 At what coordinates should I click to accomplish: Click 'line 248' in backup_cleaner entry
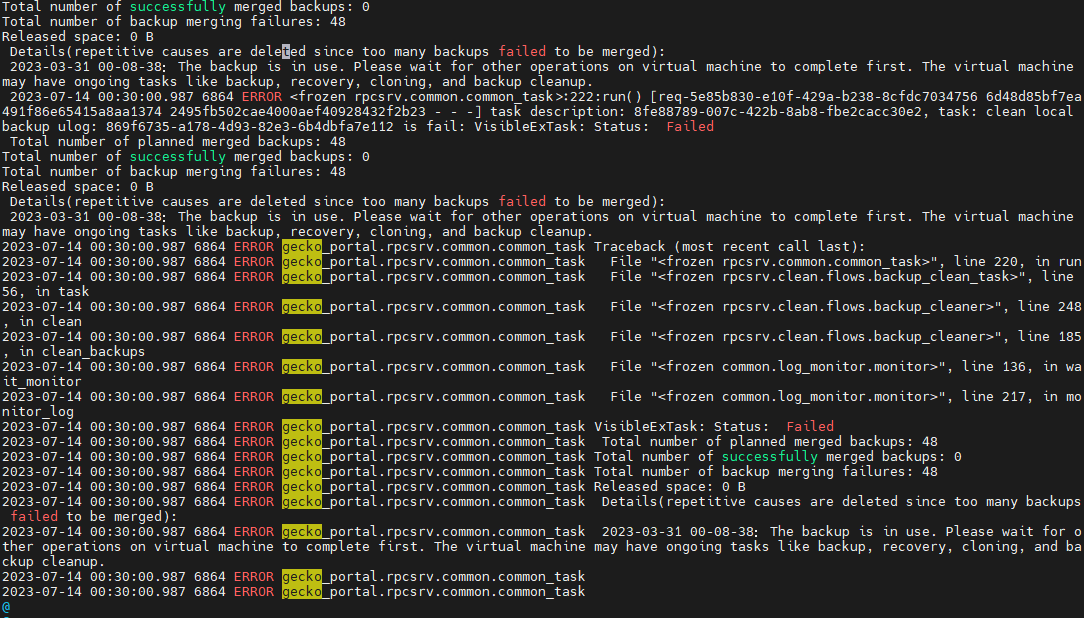[x=1049, y=307]
